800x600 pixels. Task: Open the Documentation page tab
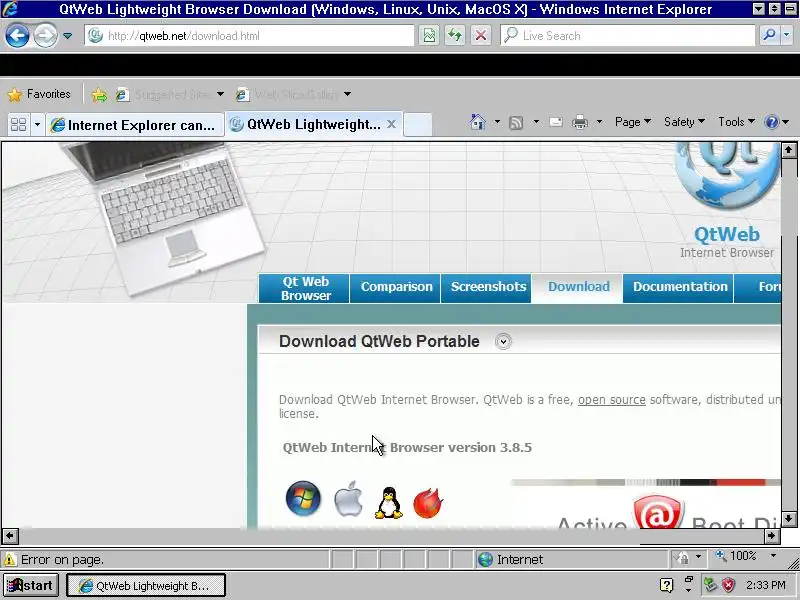point(679,288)
